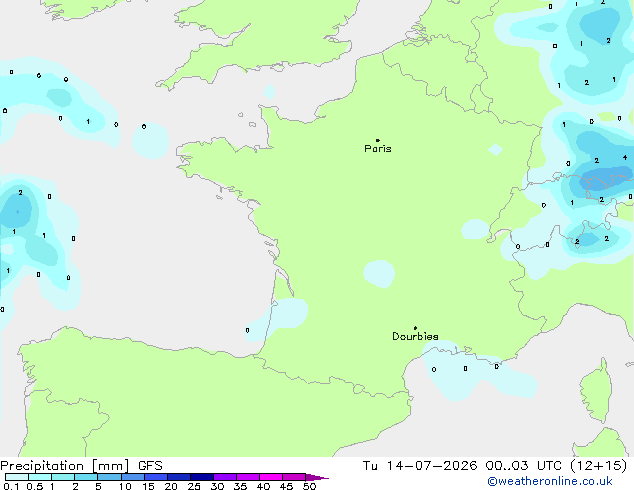Select the 35–40 mm legend color swatch
The height and width of the screenshot is (490, 634).
click(x=247, y=477)
